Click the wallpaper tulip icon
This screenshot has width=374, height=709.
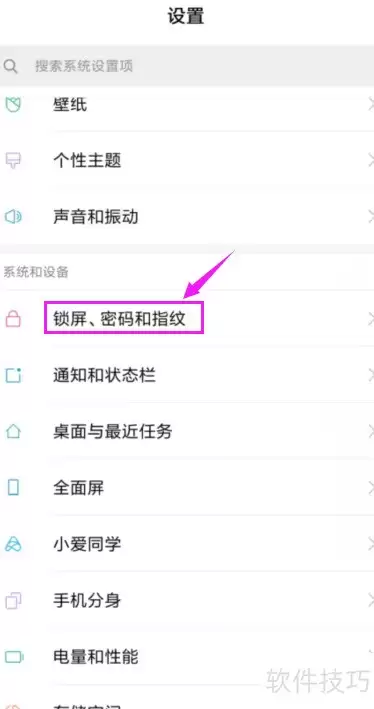[x=13, y=104]
